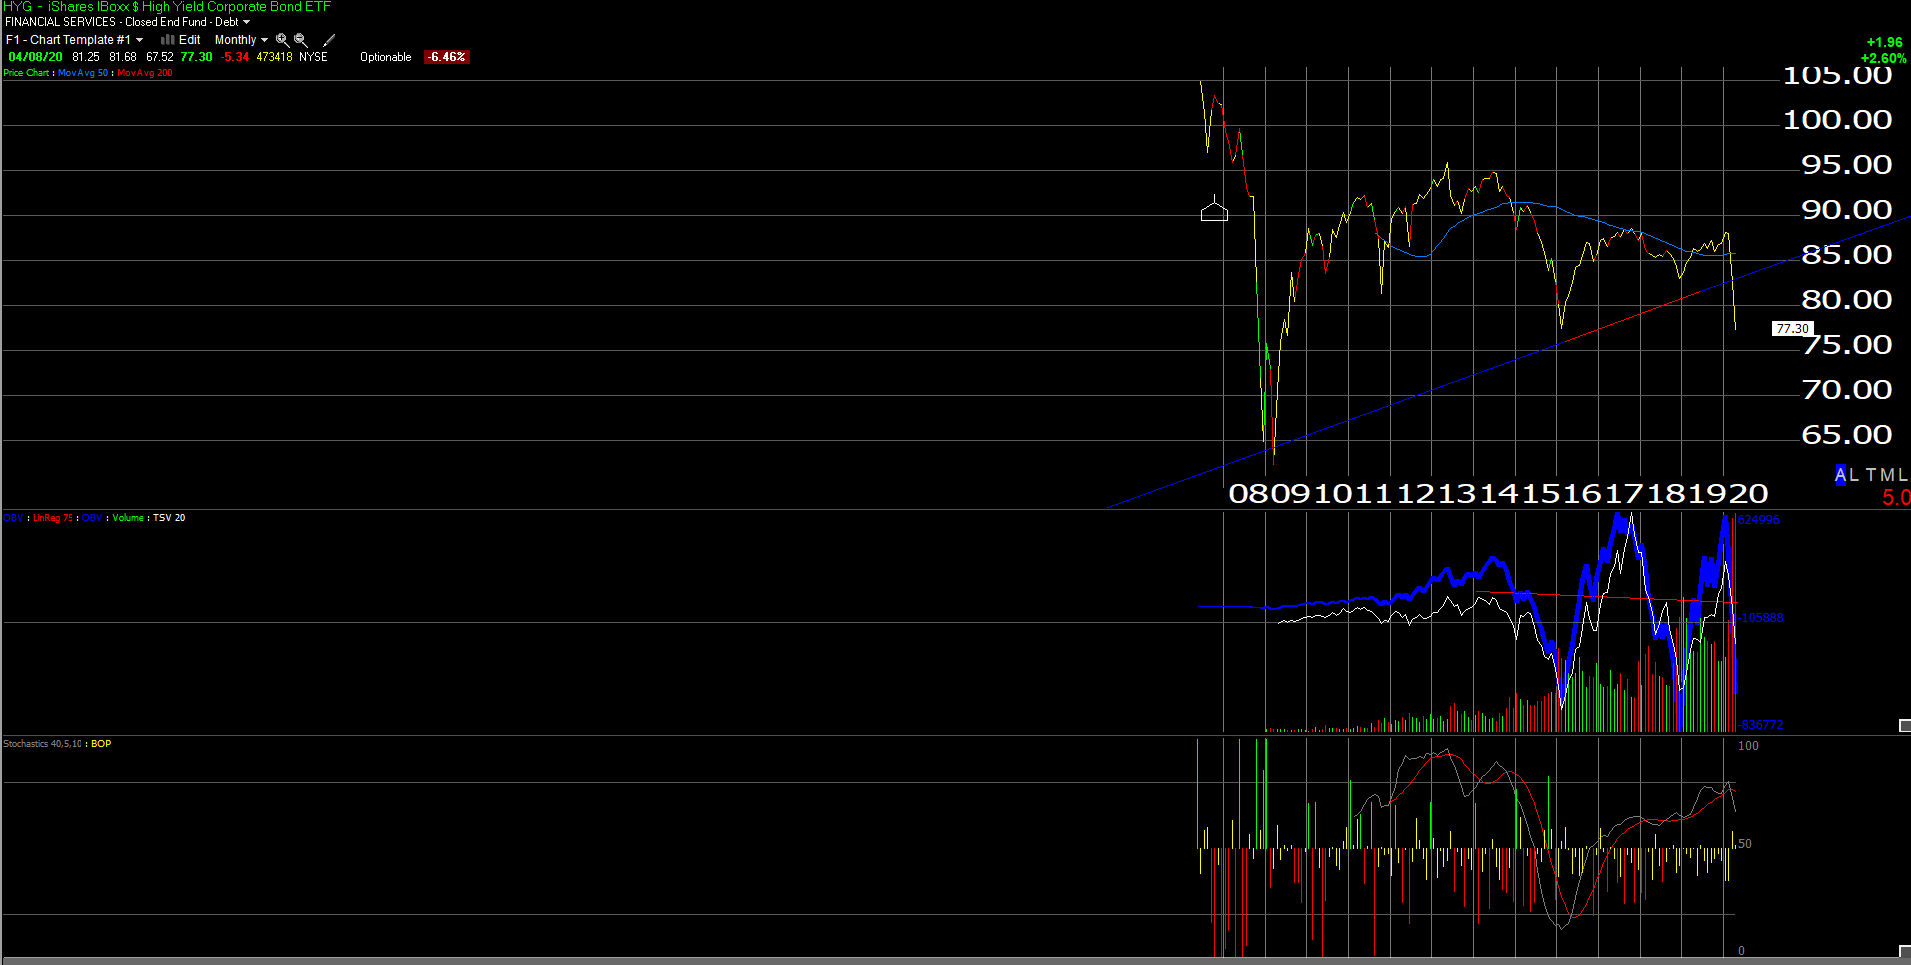Click the MovAvg 200 indicator label
This screenshot has width=1911, height=965.
tap(145, 73)
